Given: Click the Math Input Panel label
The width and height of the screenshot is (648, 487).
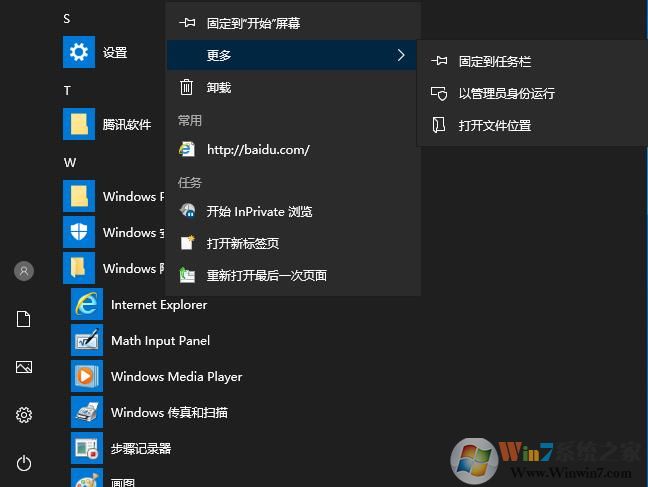Looking at the screenshot, I should (x=160, y=341).
